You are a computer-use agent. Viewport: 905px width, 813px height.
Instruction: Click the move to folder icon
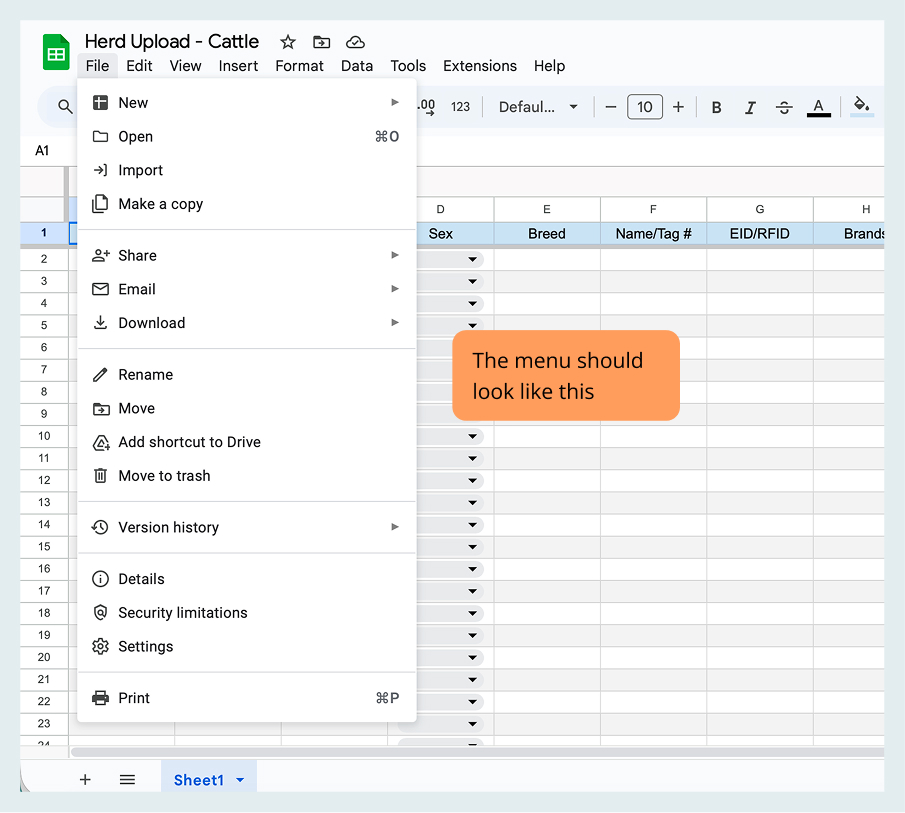321,42
